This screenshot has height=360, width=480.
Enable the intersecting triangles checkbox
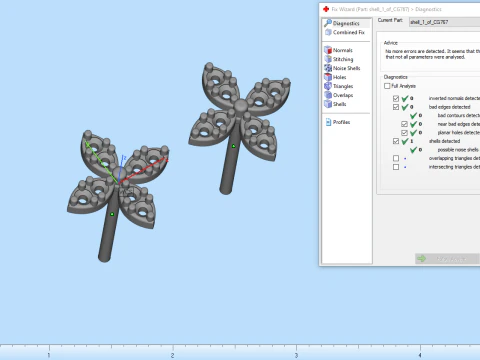point(396,167)
